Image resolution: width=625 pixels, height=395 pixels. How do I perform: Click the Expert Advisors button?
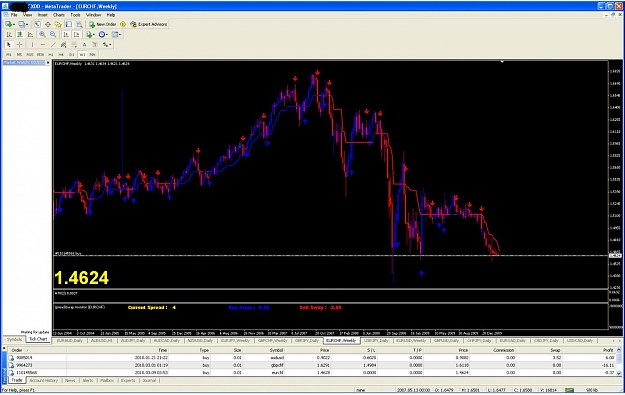click(x=149, y=24)
